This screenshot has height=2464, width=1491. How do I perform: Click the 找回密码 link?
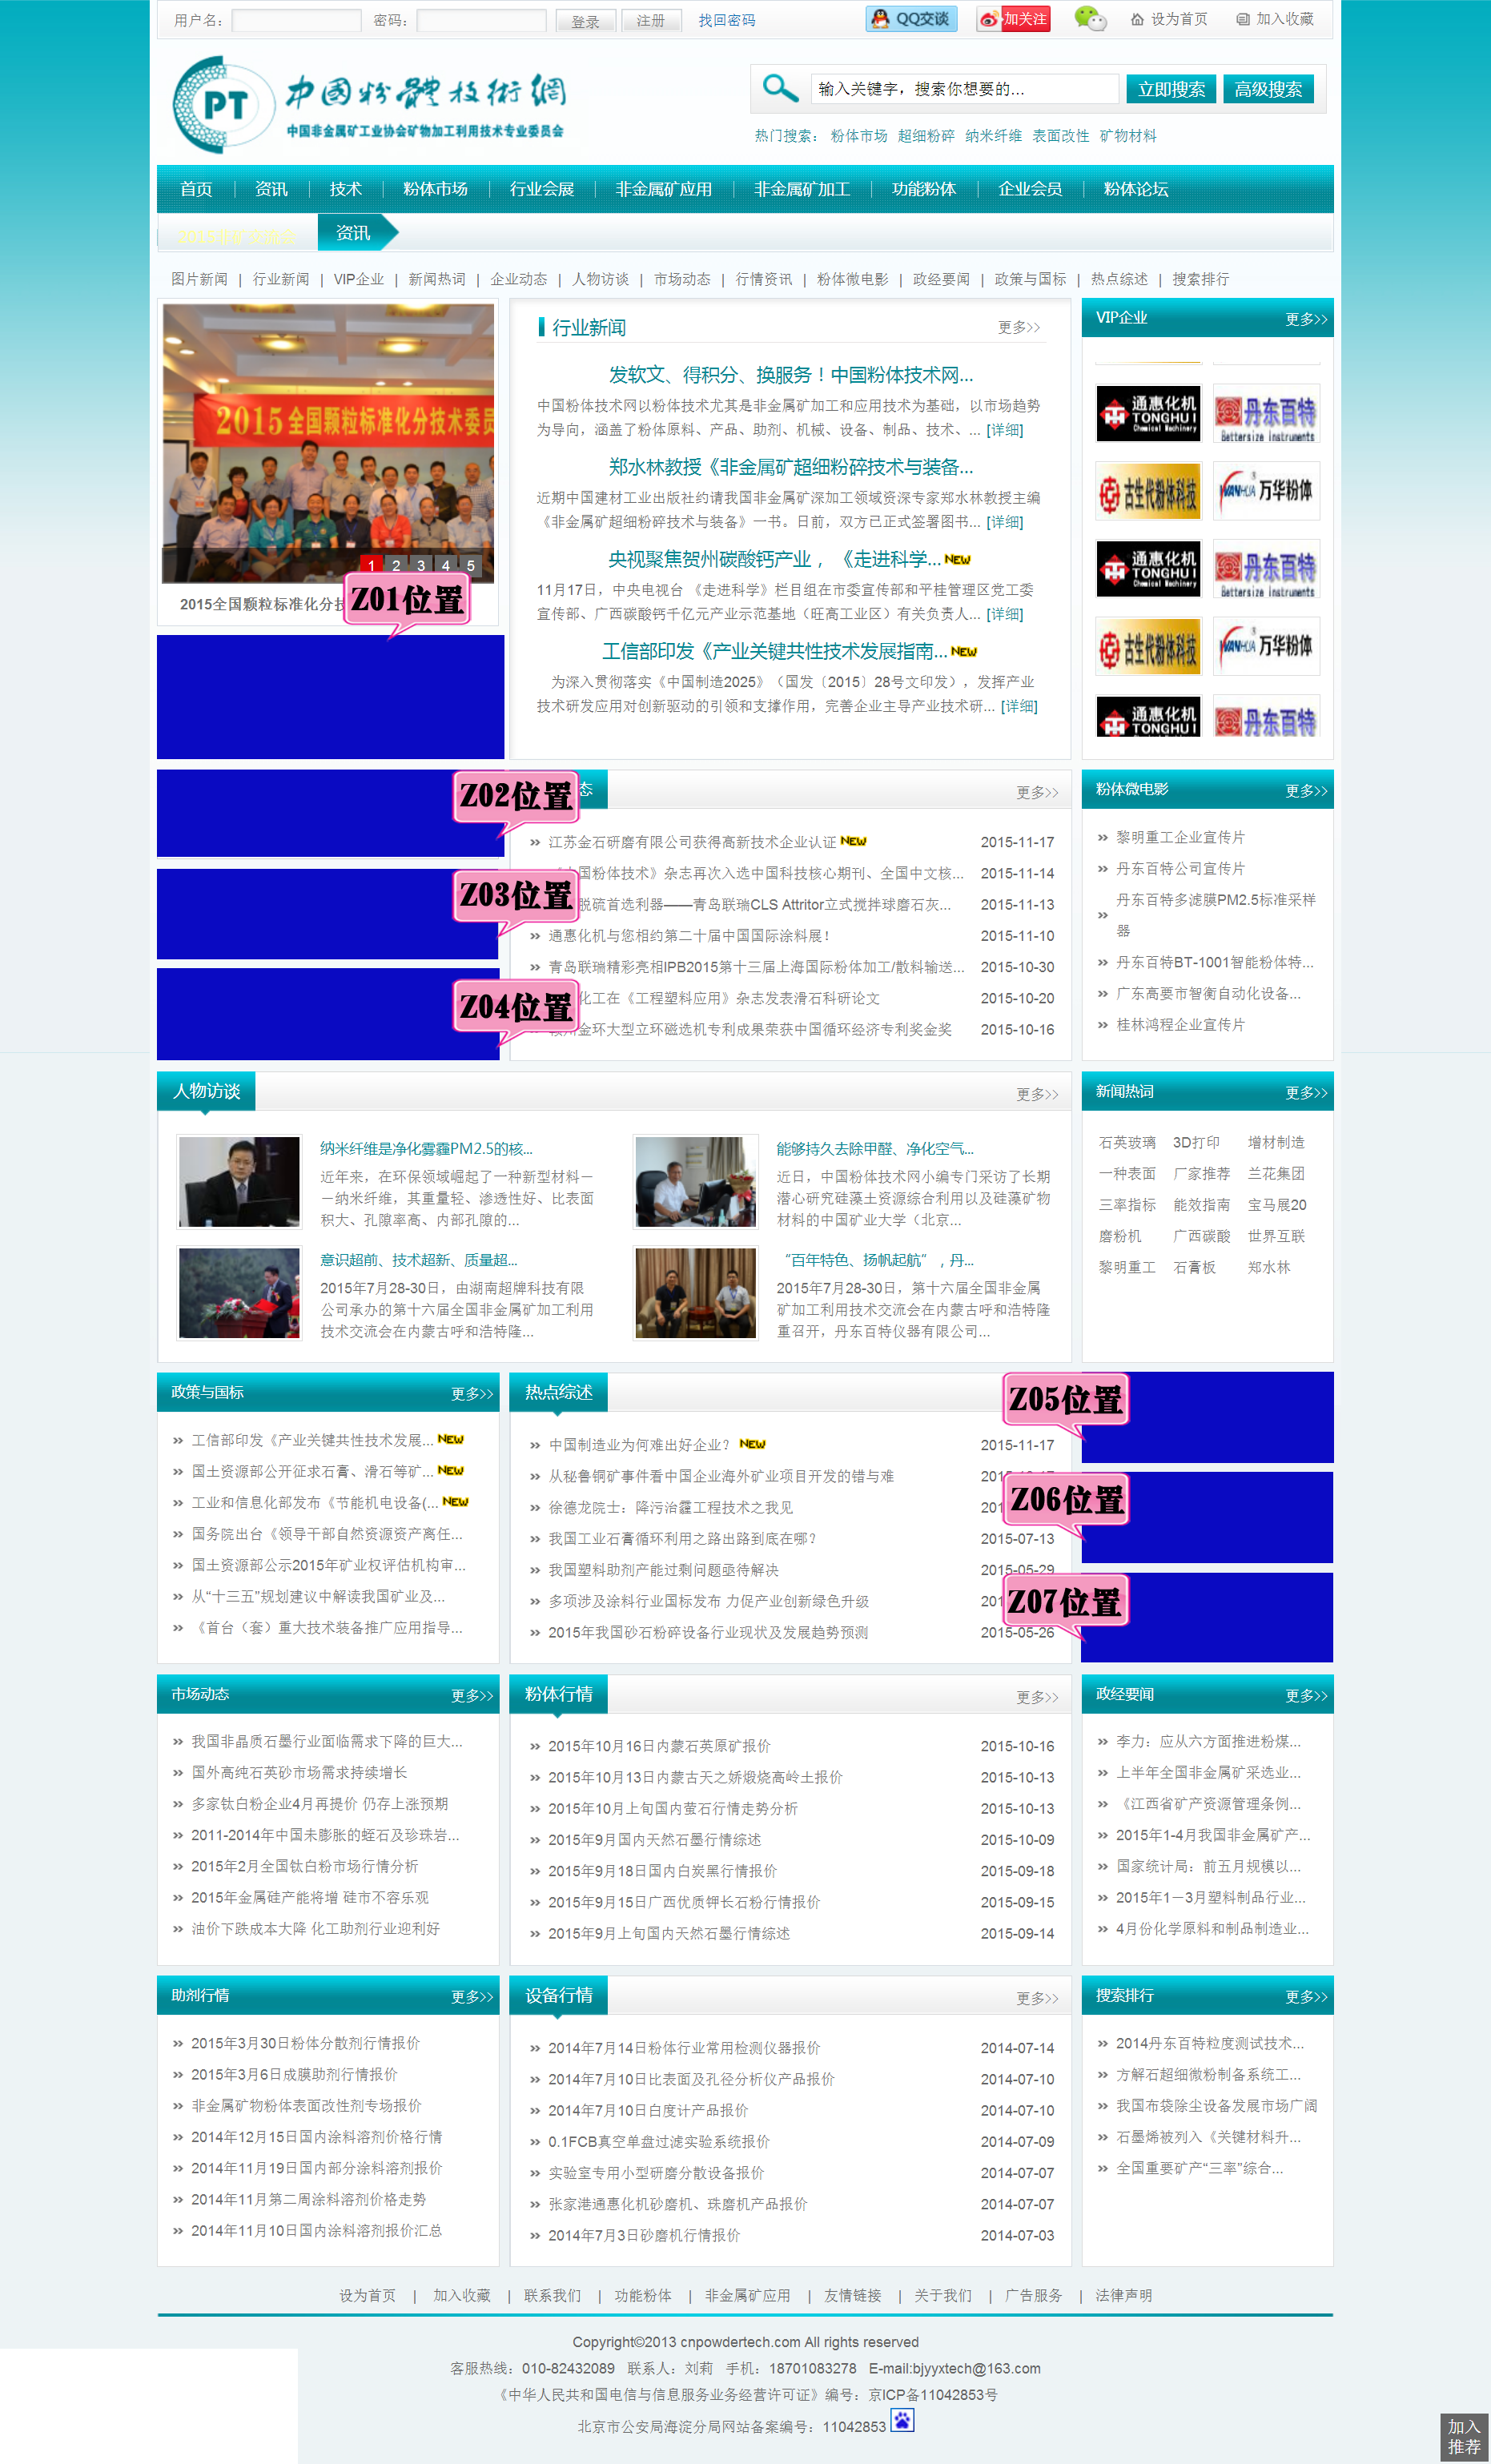point(727,20)
